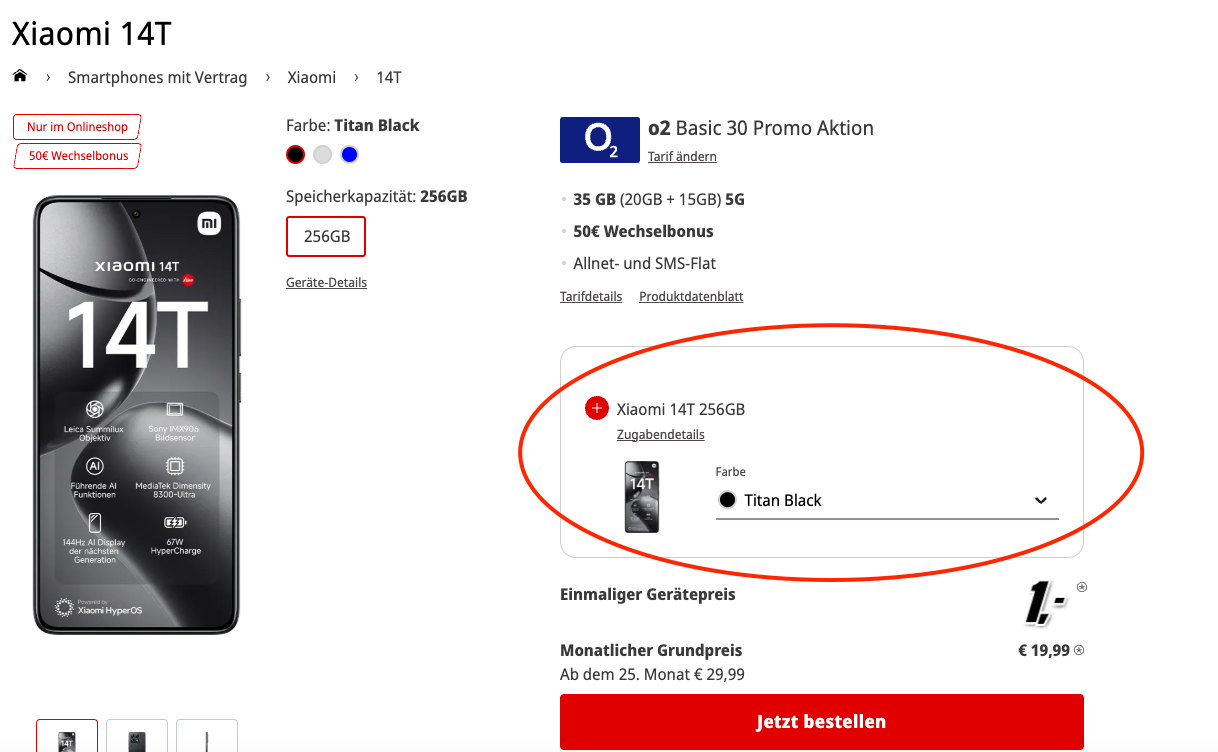This screenshot has width=1218, height=752.
Task: Select the second gallery thumbnail showing the camera
Action: coord(137,736)
